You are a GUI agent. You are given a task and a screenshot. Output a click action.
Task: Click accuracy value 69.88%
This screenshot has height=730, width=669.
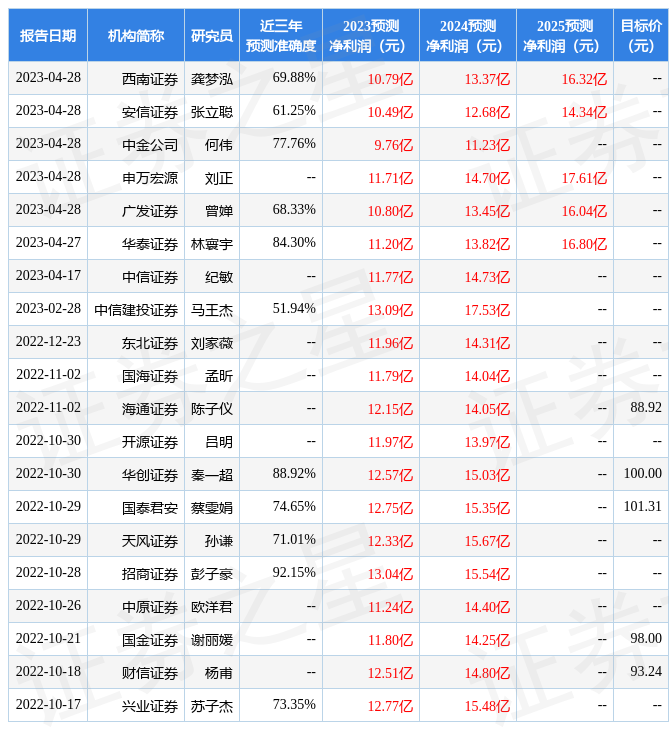tap(294, 77)
